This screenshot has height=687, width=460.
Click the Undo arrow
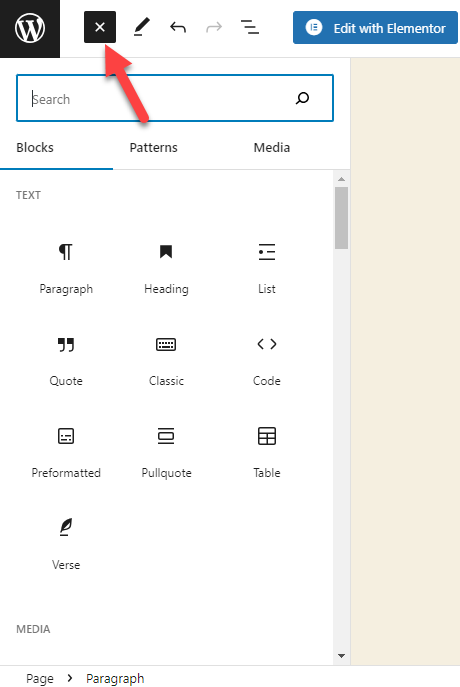coord(178,28)
